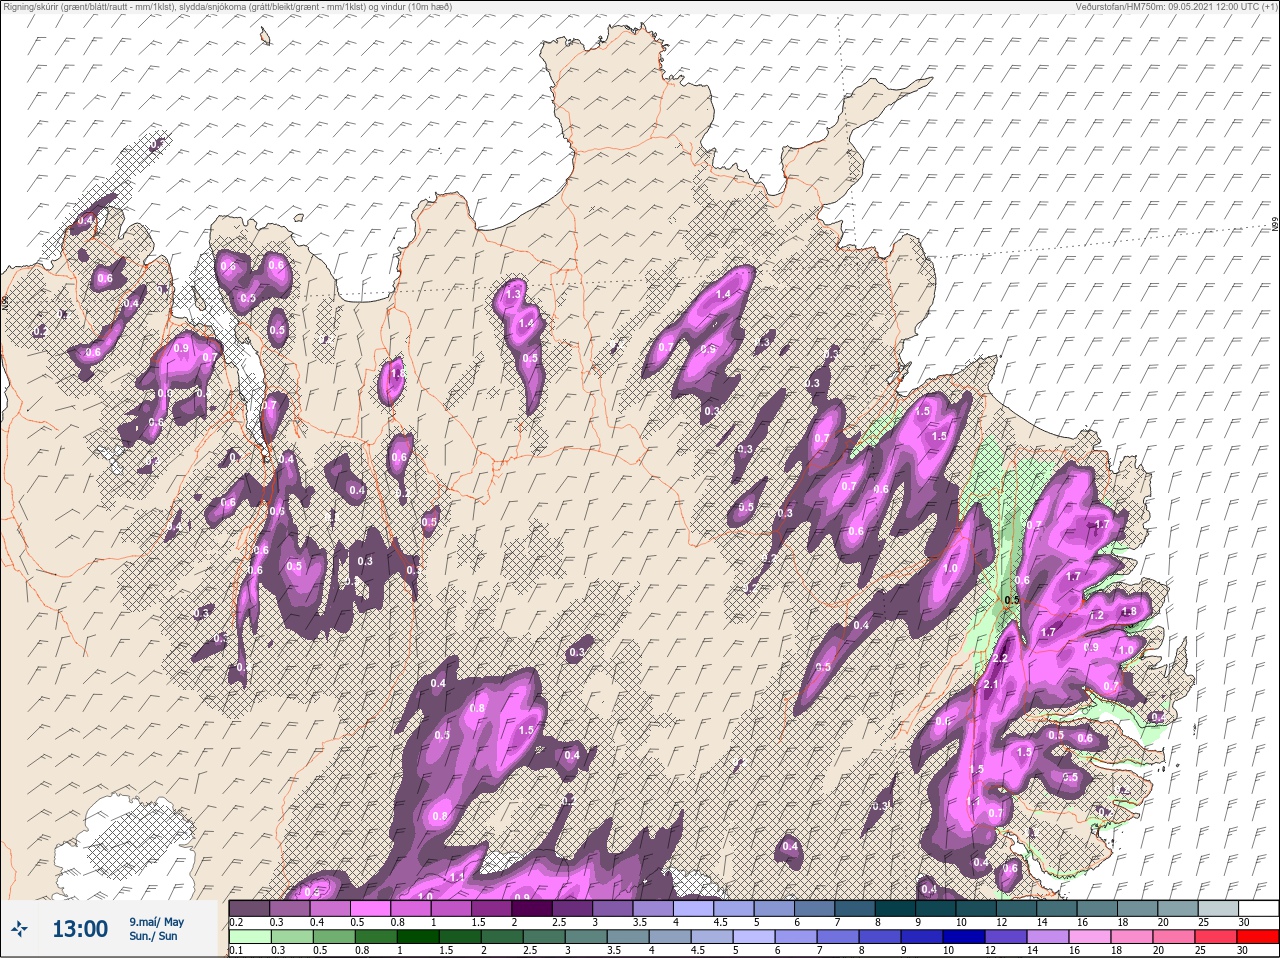Select the lightest green 0.1 swatch, bottom row

point(249,938)
